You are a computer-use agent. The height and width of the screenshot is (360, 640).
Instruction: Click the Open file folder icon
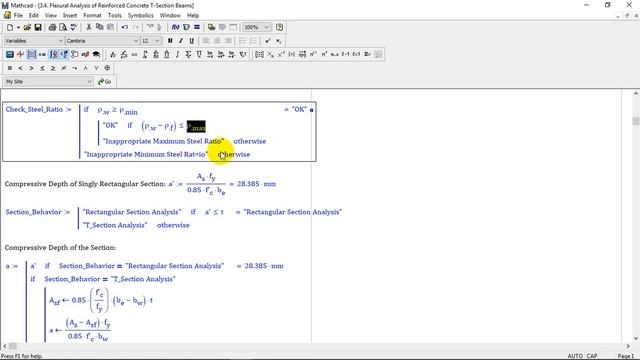(27, 27)
